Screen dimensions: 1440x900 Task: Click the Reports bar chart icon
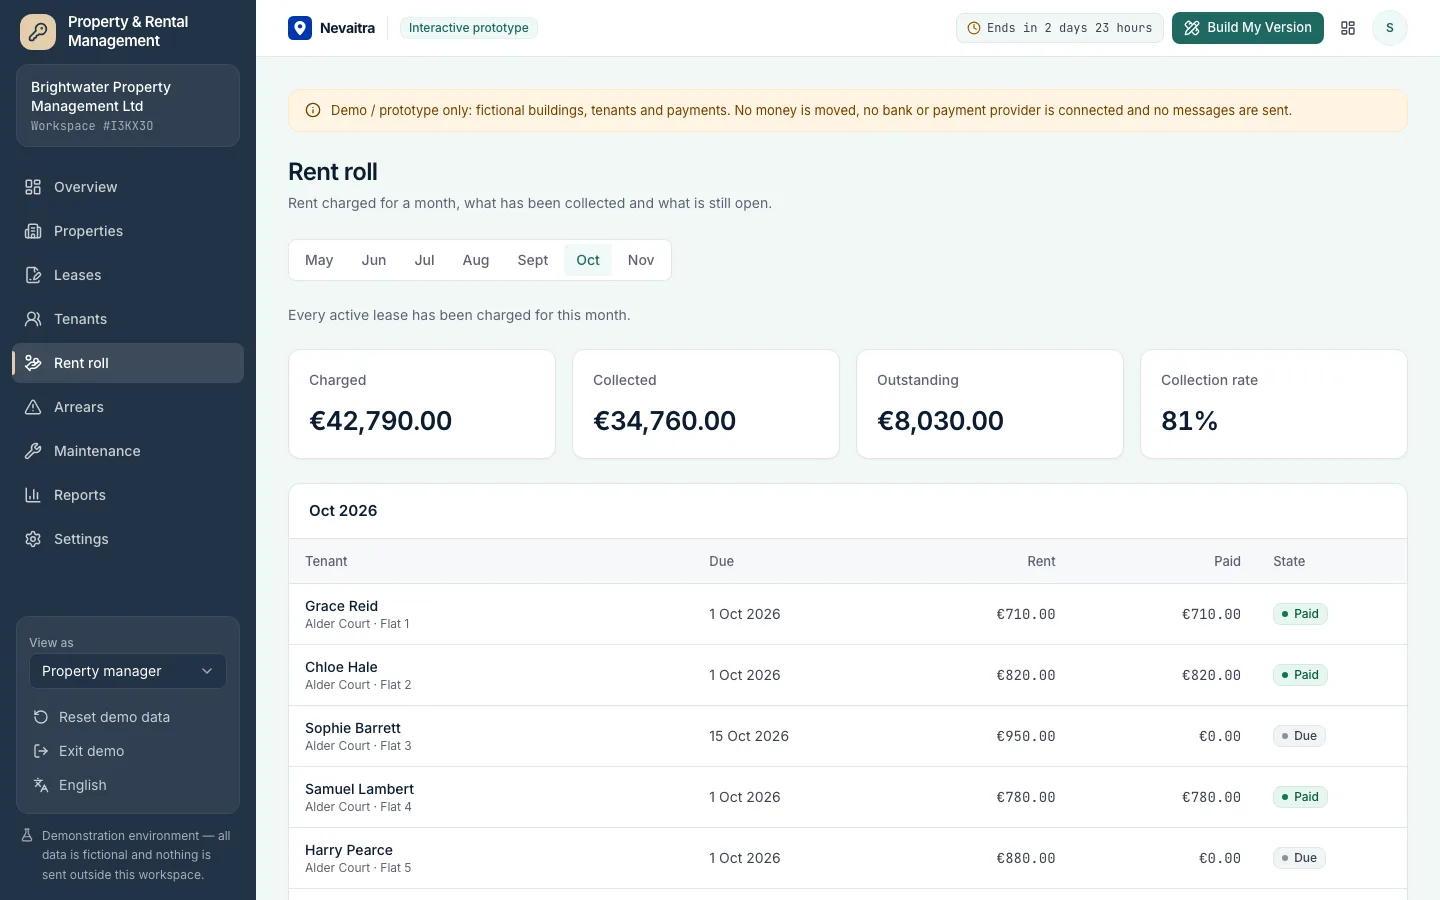[33, 495]
